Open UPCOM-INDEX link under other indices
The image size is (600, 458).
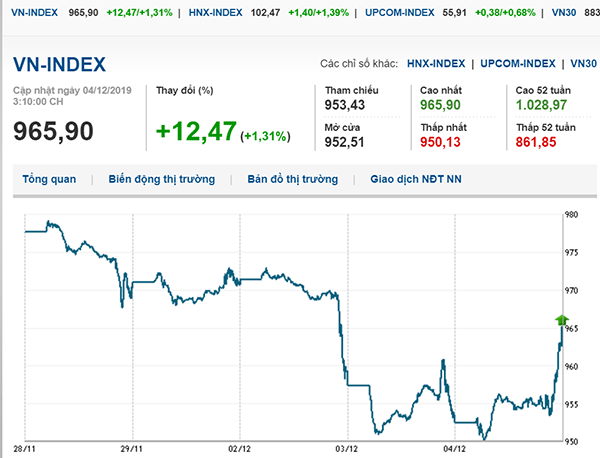(516, 63)
